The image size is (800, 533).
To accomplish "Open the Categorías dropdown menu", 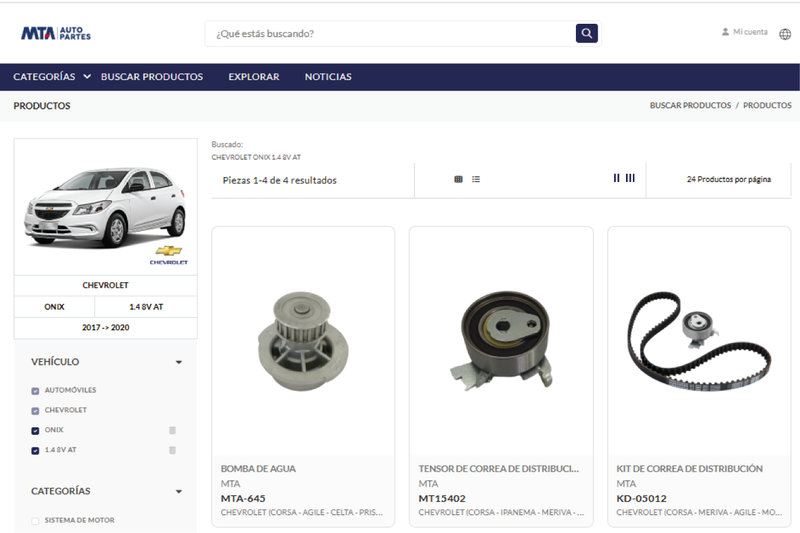I will pyautogui.click(x=51, y=77).
